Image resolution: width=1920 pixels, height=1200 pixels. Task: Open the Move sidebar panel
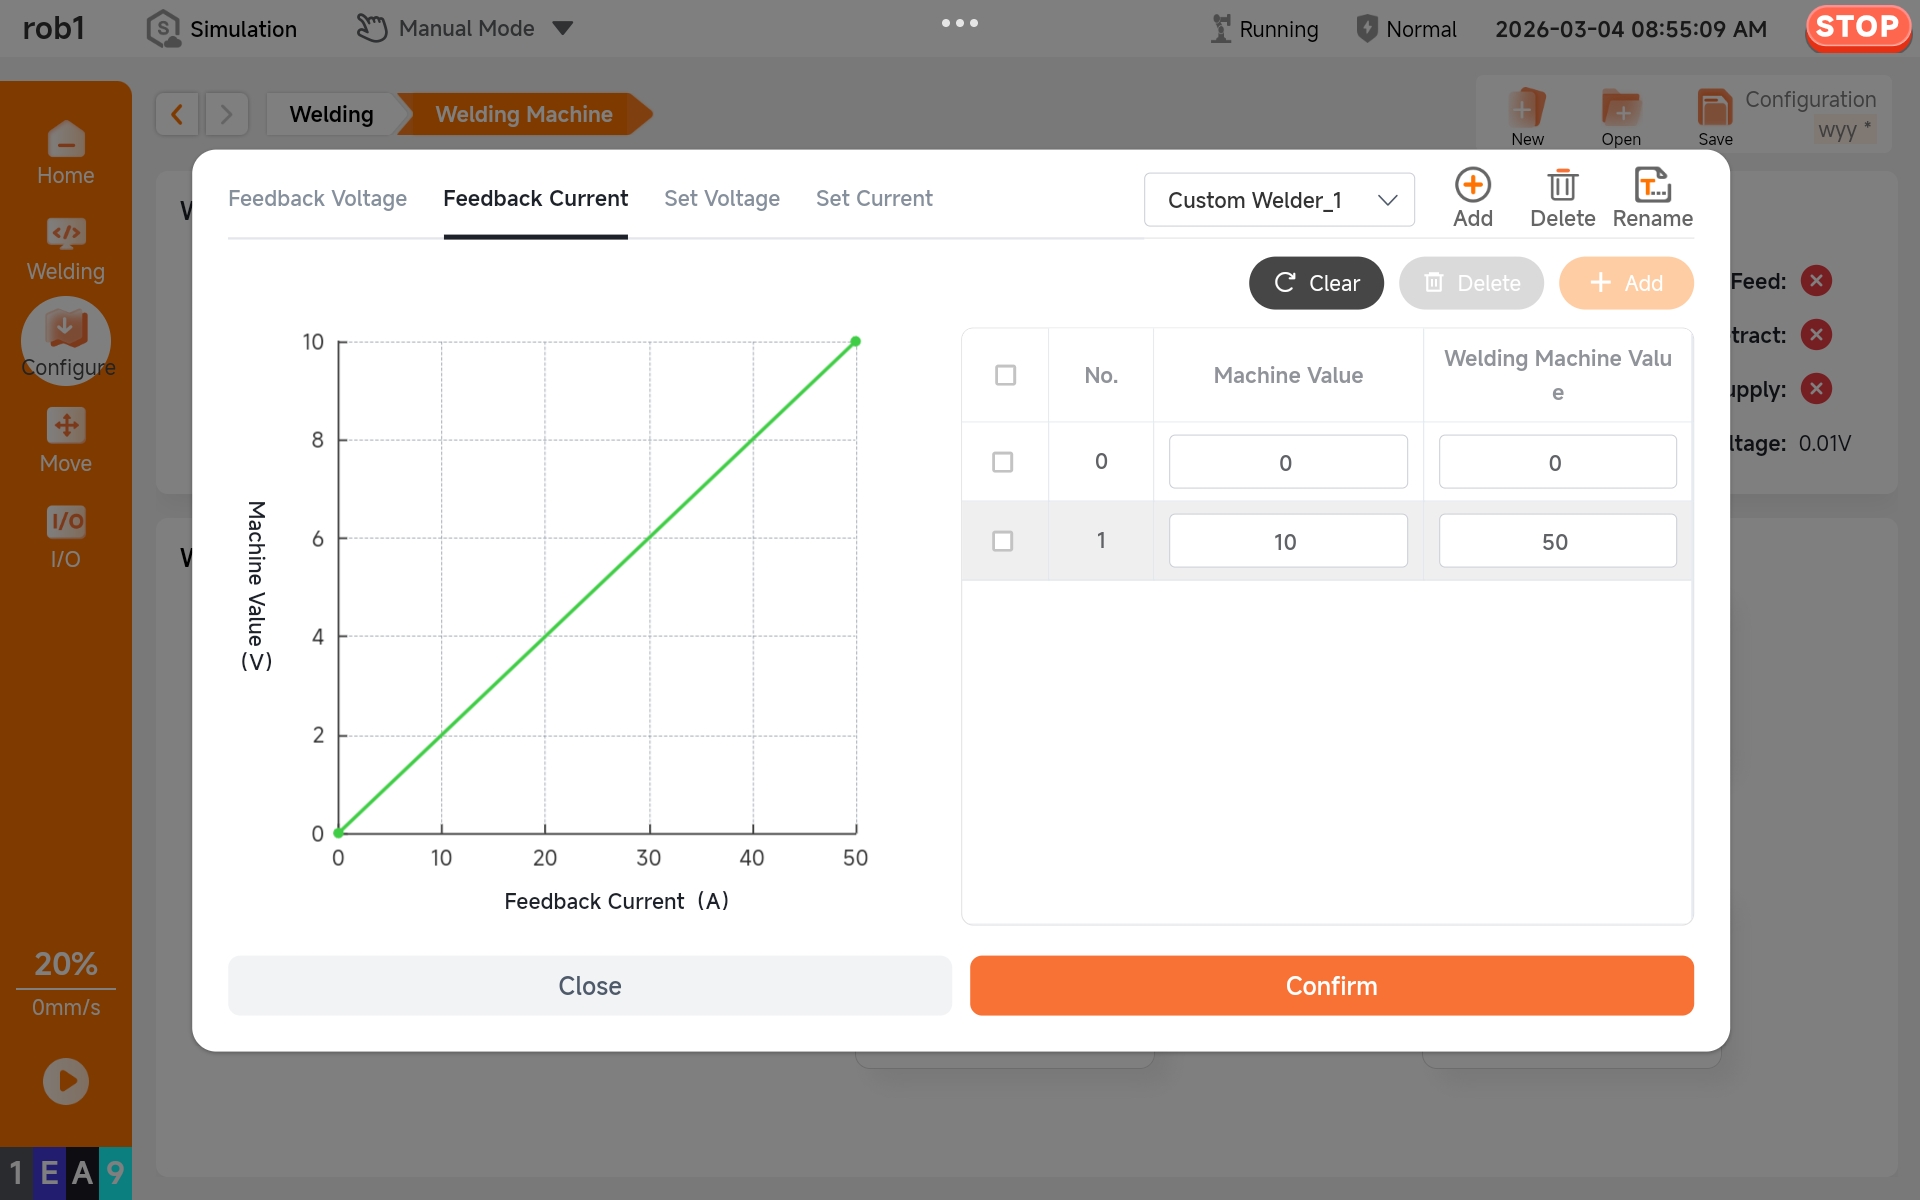(x=66, y=441)
